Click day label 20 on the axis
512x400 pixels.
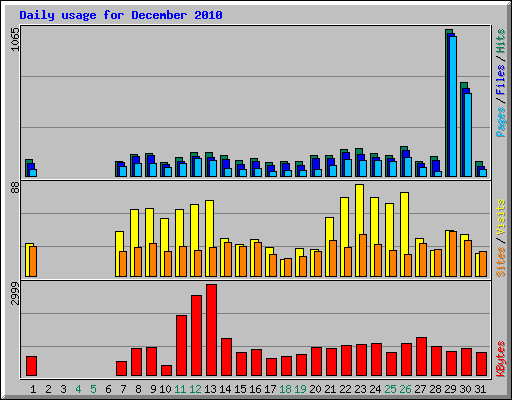click(315, 389)
